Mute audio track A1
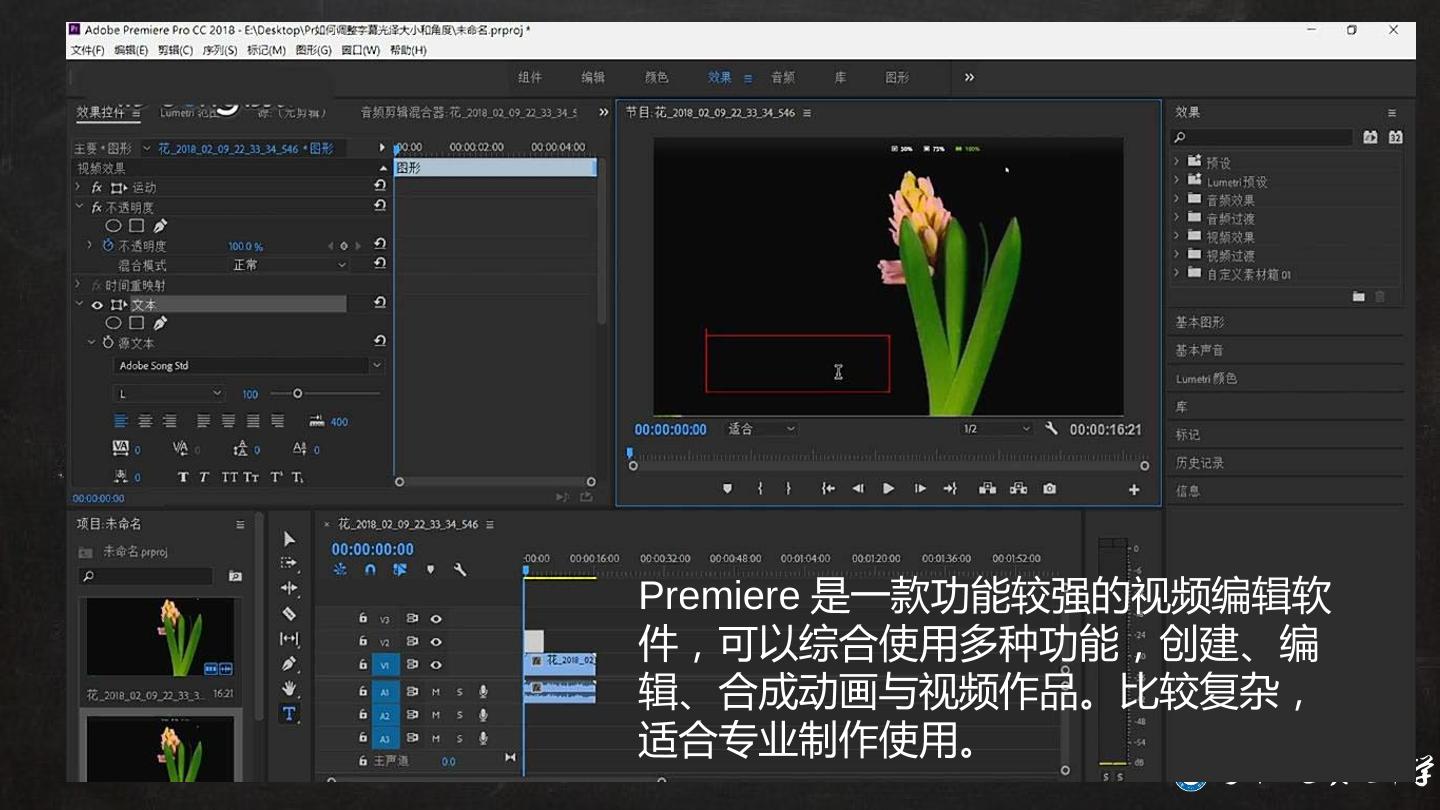 click(x=436, y=691)
